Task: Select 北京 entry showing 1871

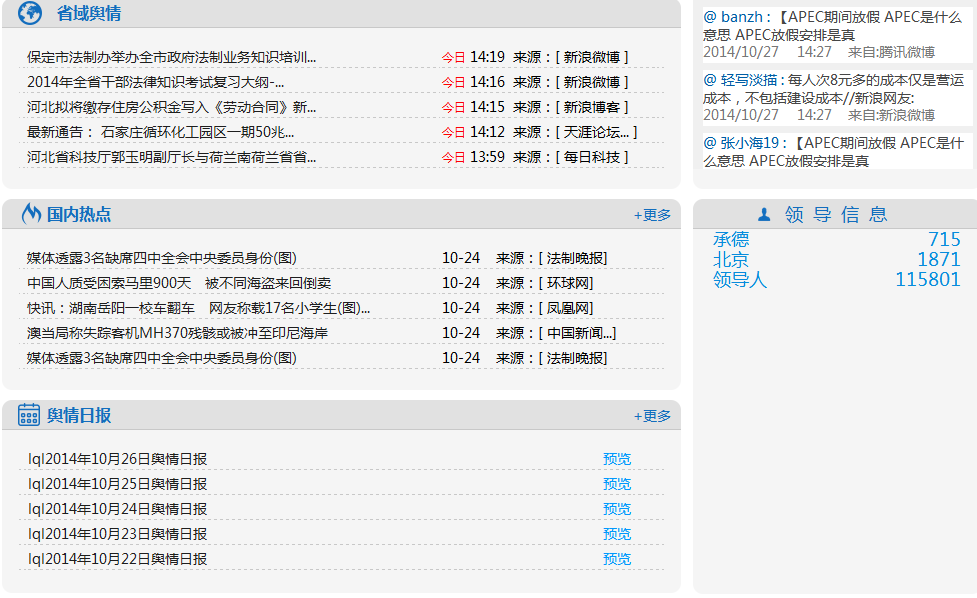Action: click(x=730, y=260)
